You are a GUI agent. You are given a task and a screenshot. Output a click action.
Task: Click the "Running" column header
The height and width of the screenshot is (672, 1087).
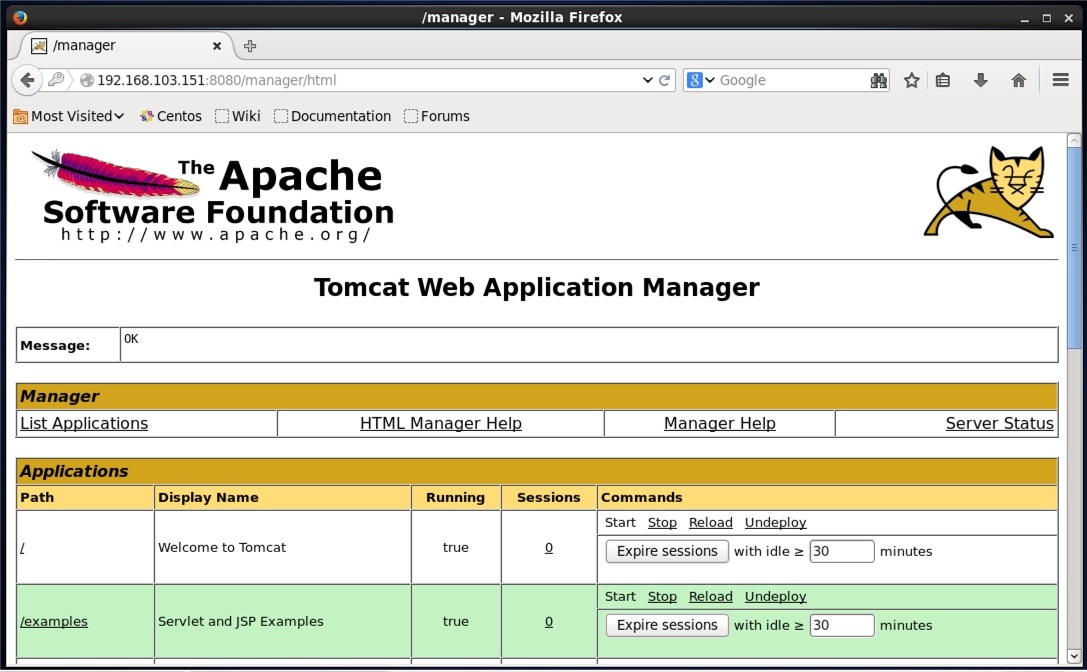(455, 497)
